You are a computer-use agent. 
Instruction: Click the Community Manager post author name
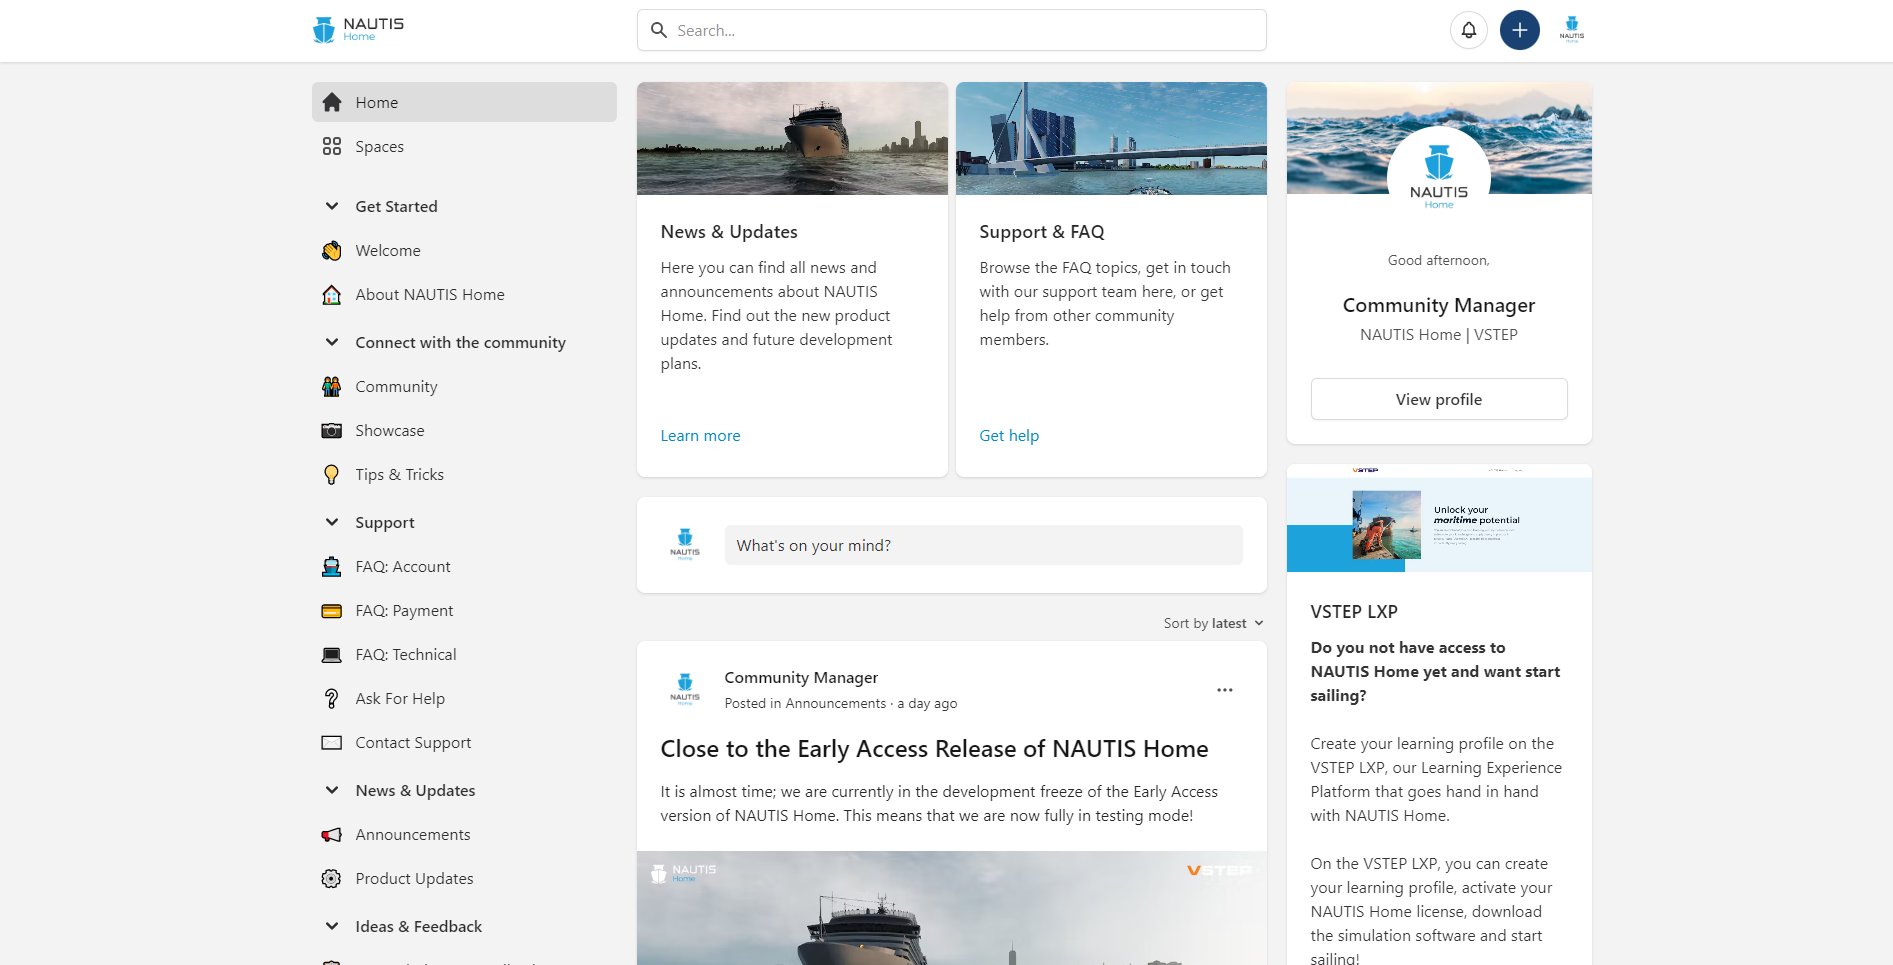[801, 677]
